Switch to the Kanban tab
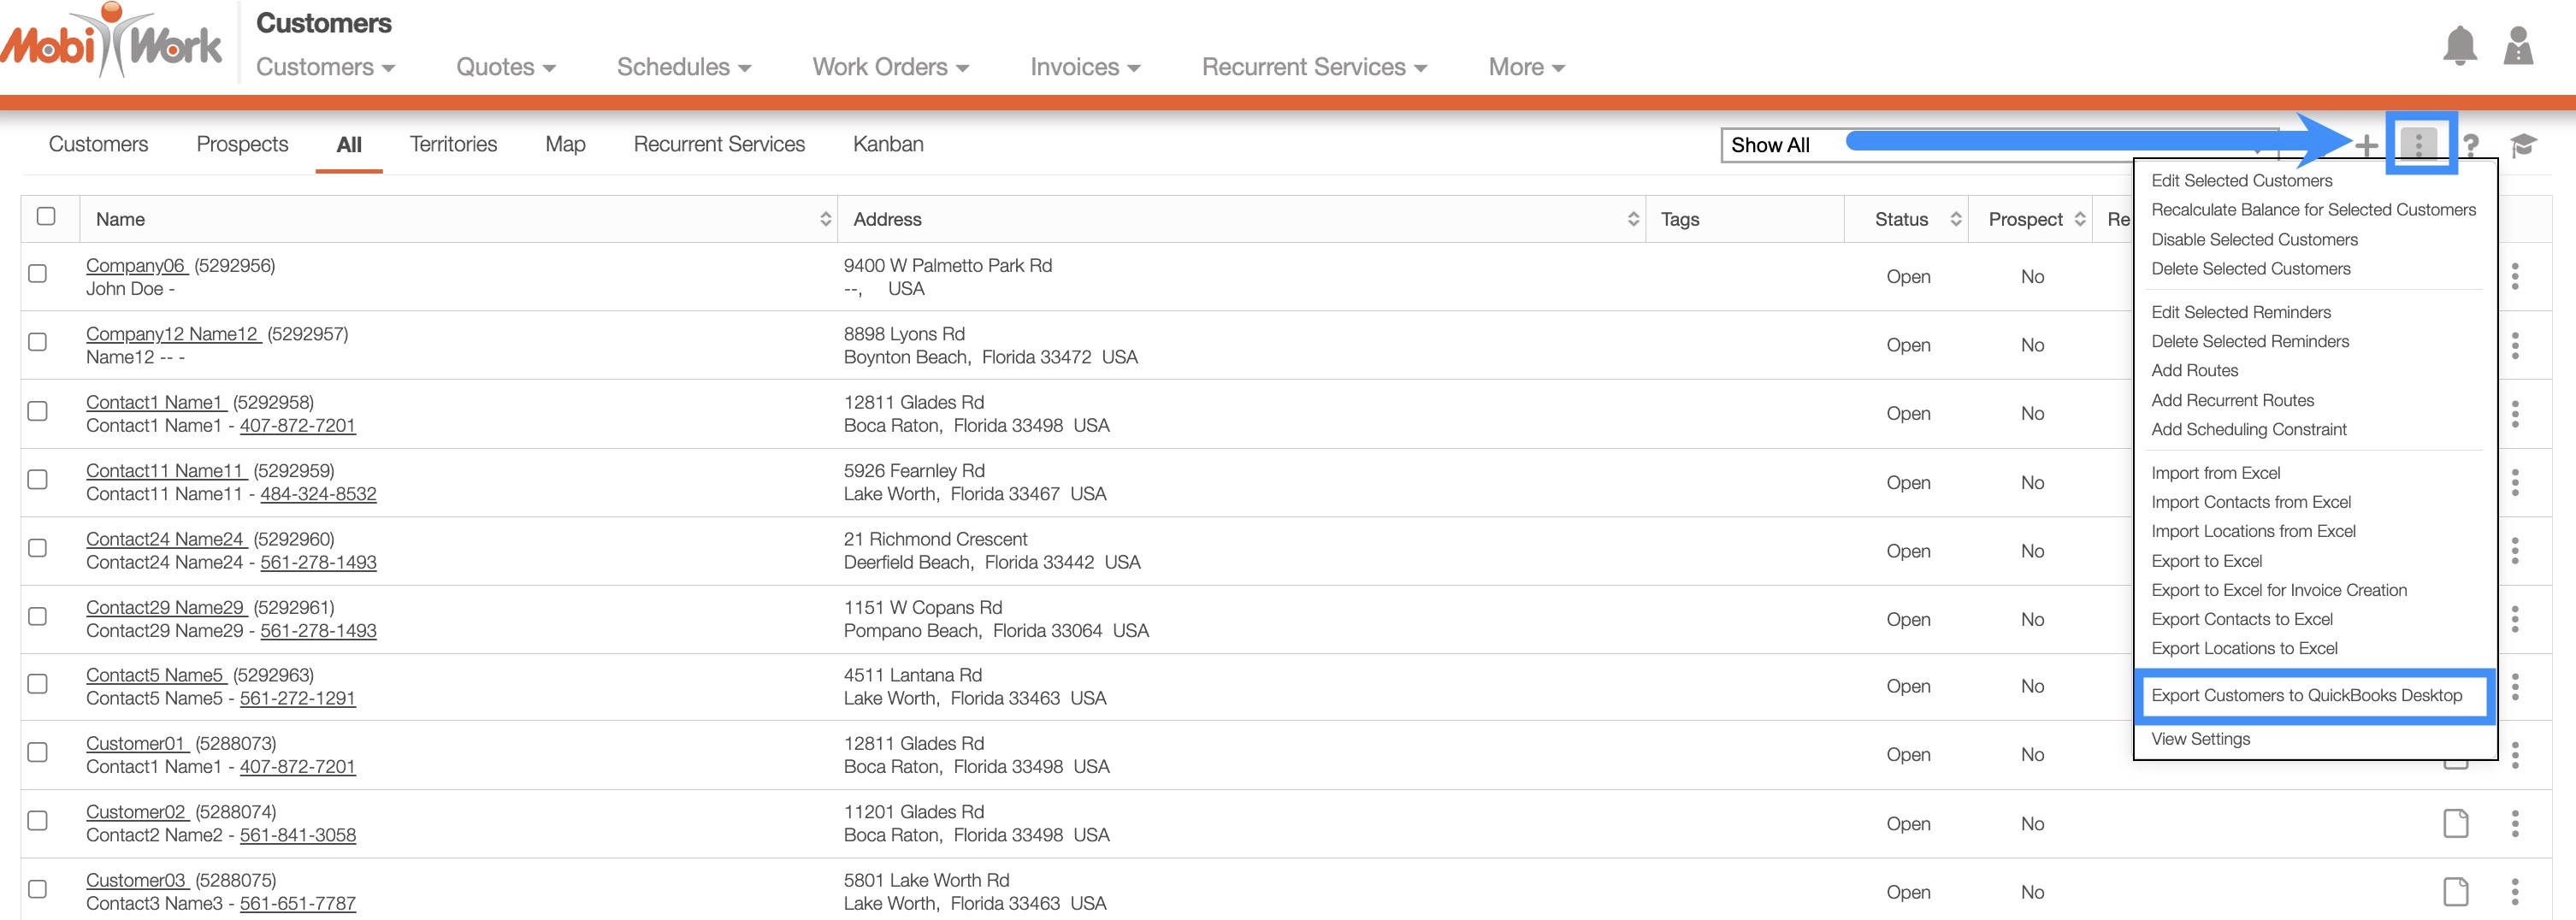 pos(887,144)
